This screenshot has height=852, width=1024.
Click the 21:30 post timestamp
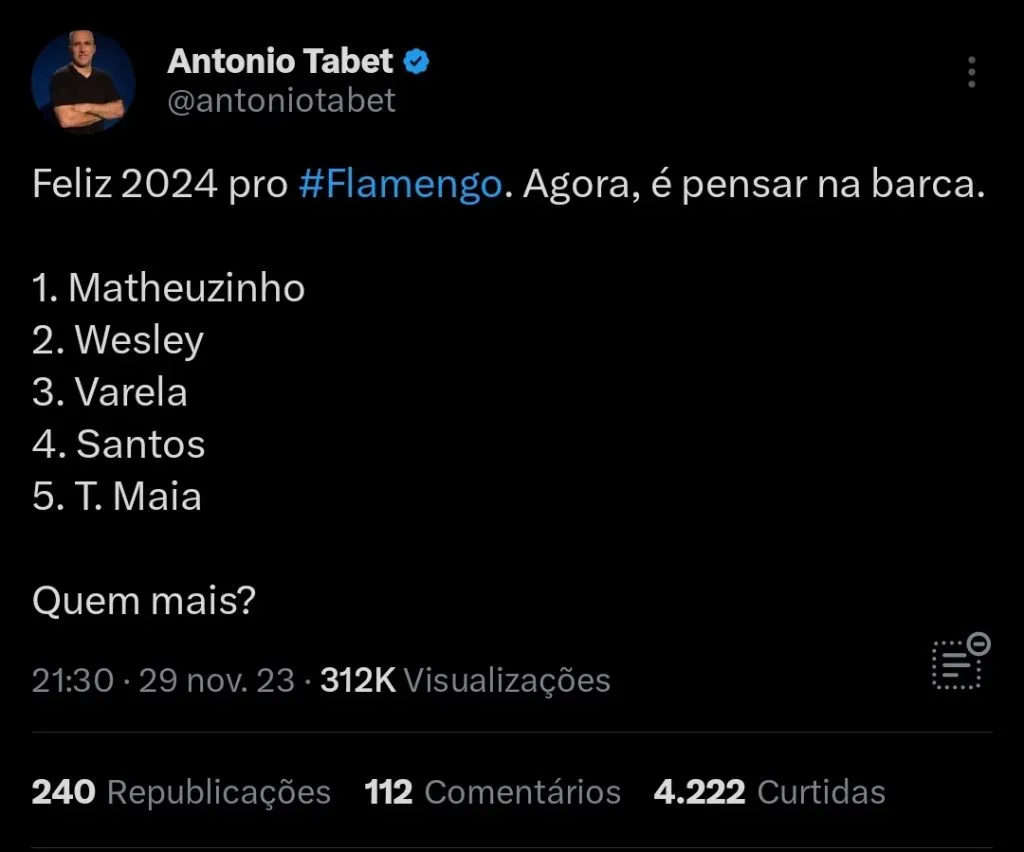click(73, 681)
